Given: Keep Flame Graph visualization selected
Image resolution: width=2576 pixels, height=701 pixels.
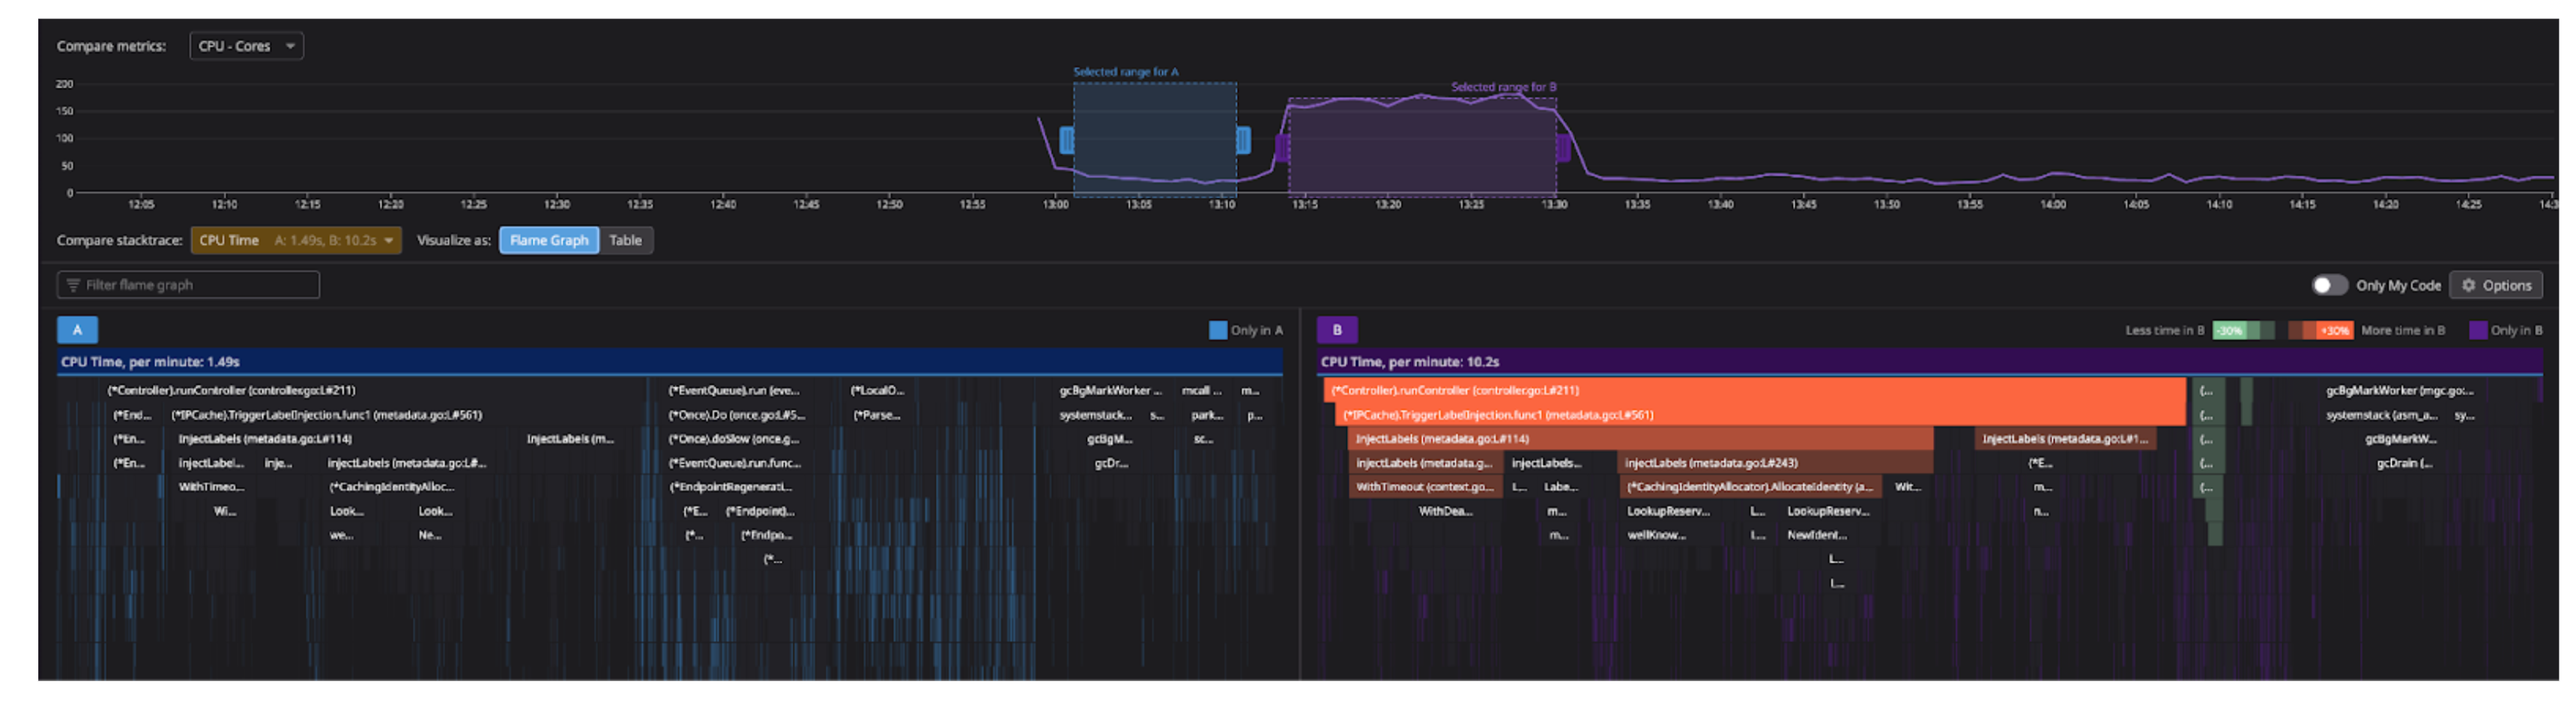Looking at the screenshot, I should point(548,240).
